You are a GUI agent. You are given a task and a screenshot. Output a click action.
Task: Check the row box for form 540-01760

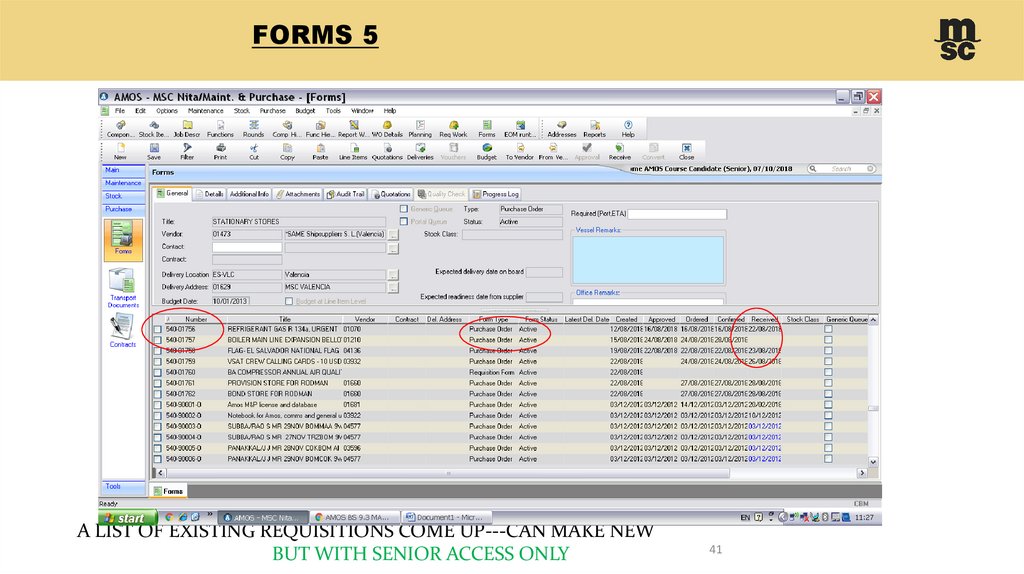(x=157, y=372)
